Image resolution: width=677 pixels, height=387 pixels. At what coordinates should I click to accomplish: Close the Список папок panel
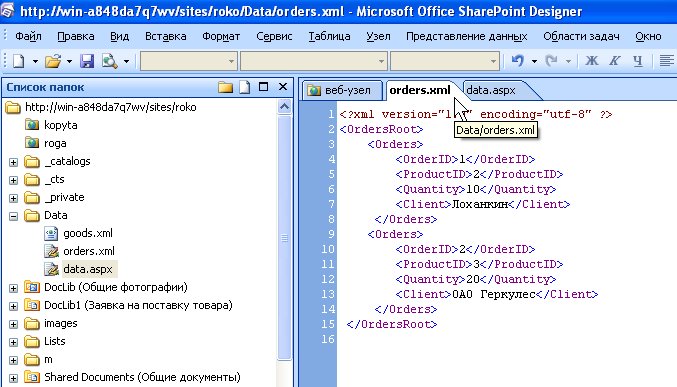[x=283, y=87]
